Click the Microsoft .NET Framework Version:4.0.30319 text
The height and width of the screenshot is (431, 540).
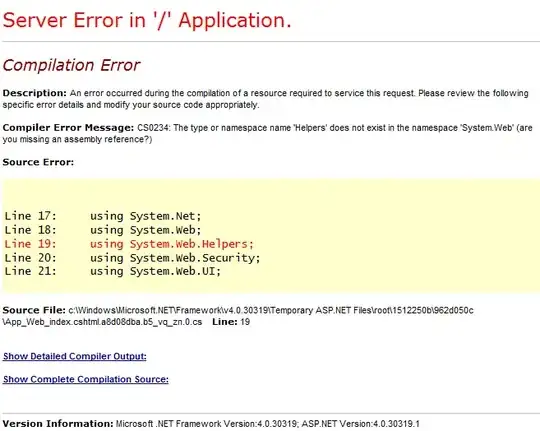point(207,423)
